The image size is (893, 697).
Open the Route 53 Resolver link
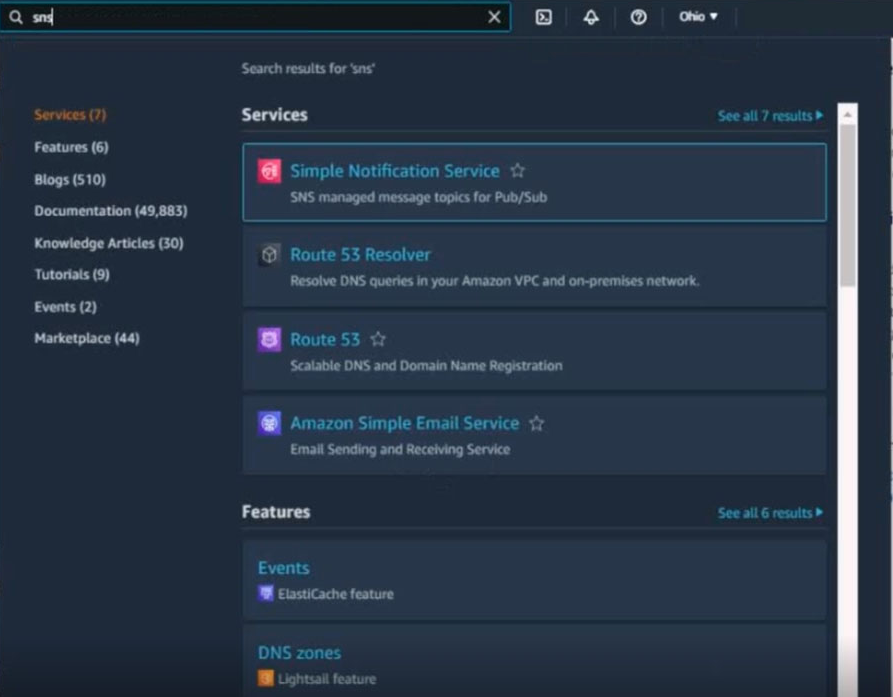361,255
